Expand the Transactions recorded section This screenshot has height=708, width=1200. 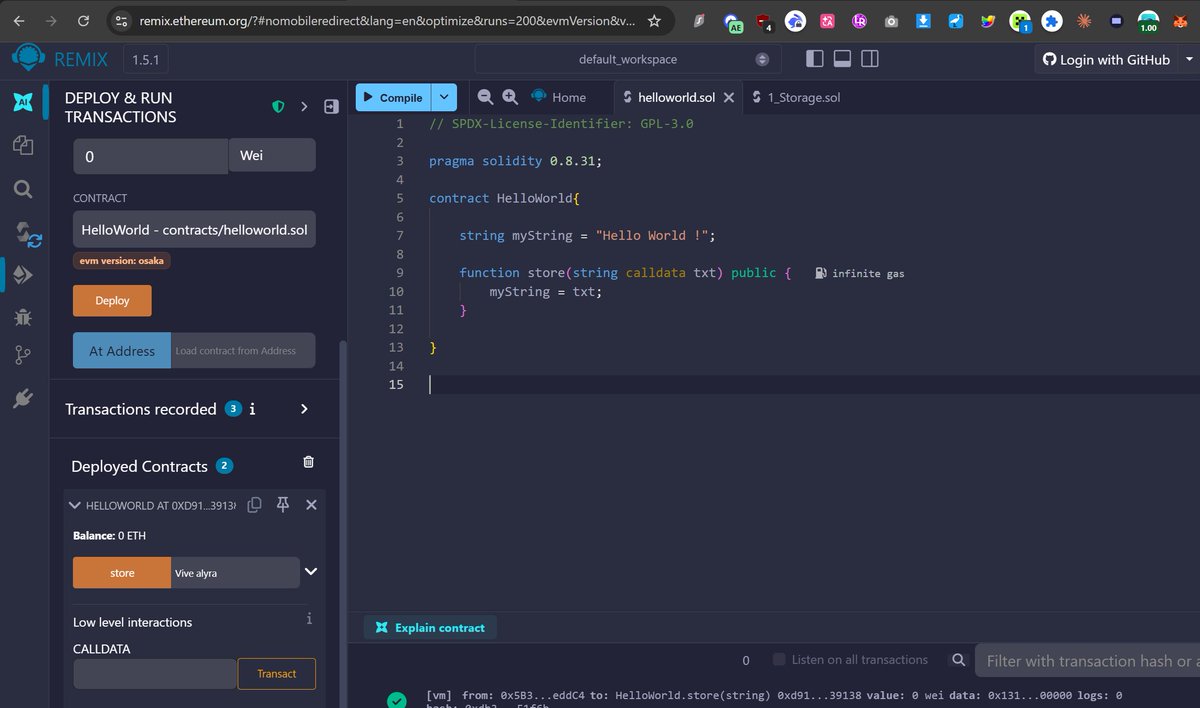point(304,409)
